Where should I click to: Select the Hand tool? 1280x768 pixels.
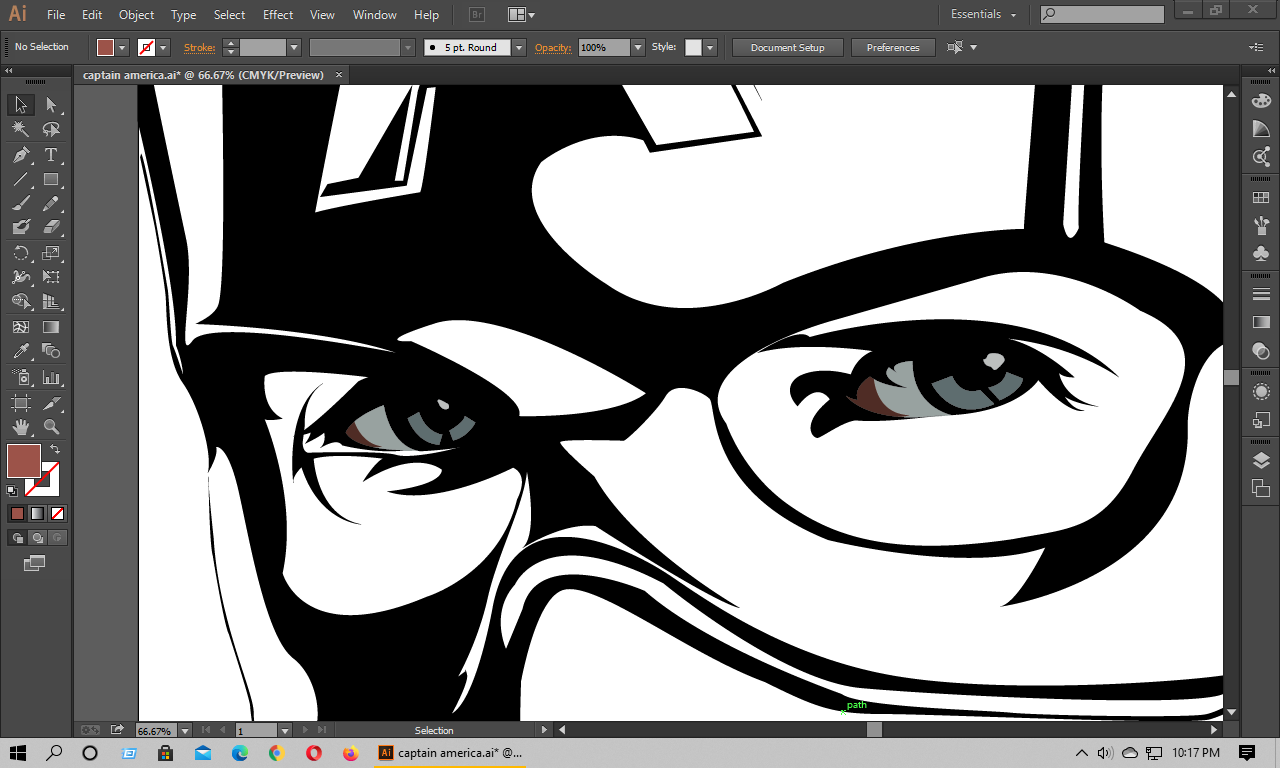[21, 427]
